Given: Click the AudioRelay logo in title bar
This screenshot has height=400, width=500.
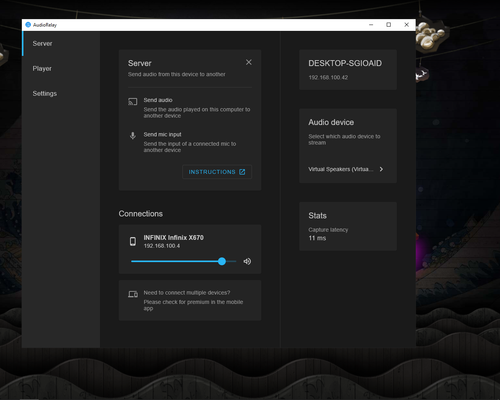Looking at the screenshot, I should point(28,25).
